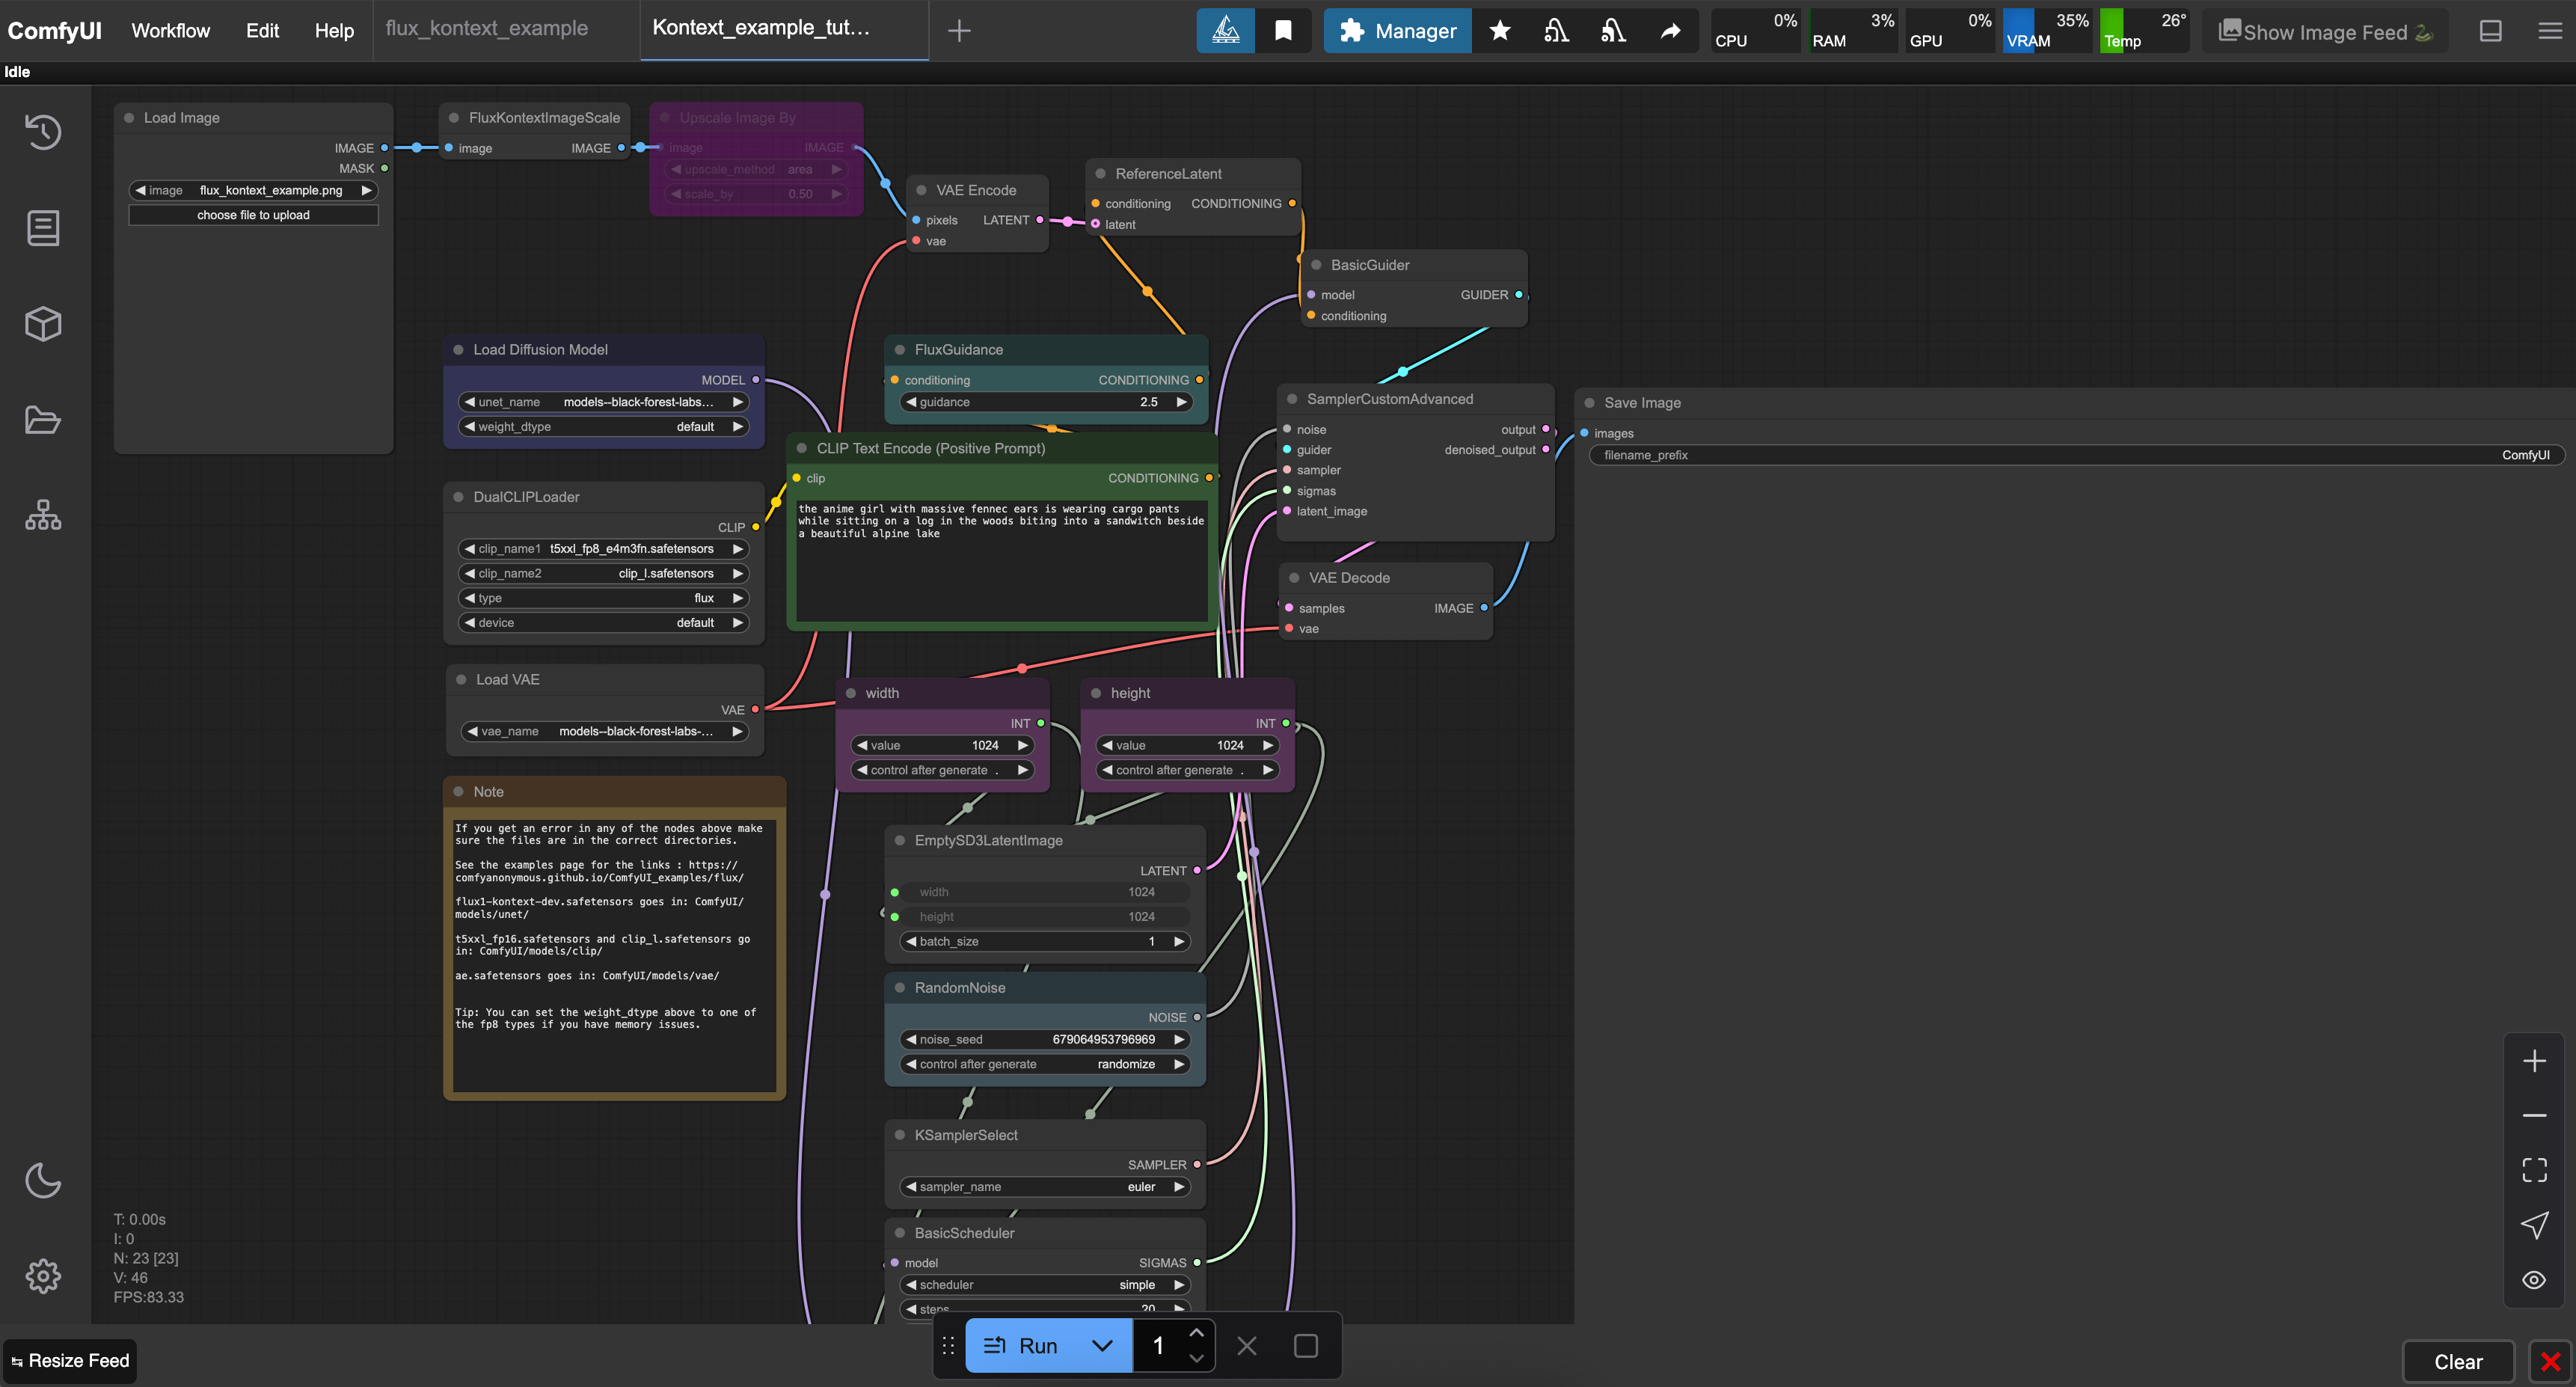Image resolution: width=2576 pixels, height=1387 pixels.
Task: Close the image feed with the red X
Action: click(x=2550, y=1361)
